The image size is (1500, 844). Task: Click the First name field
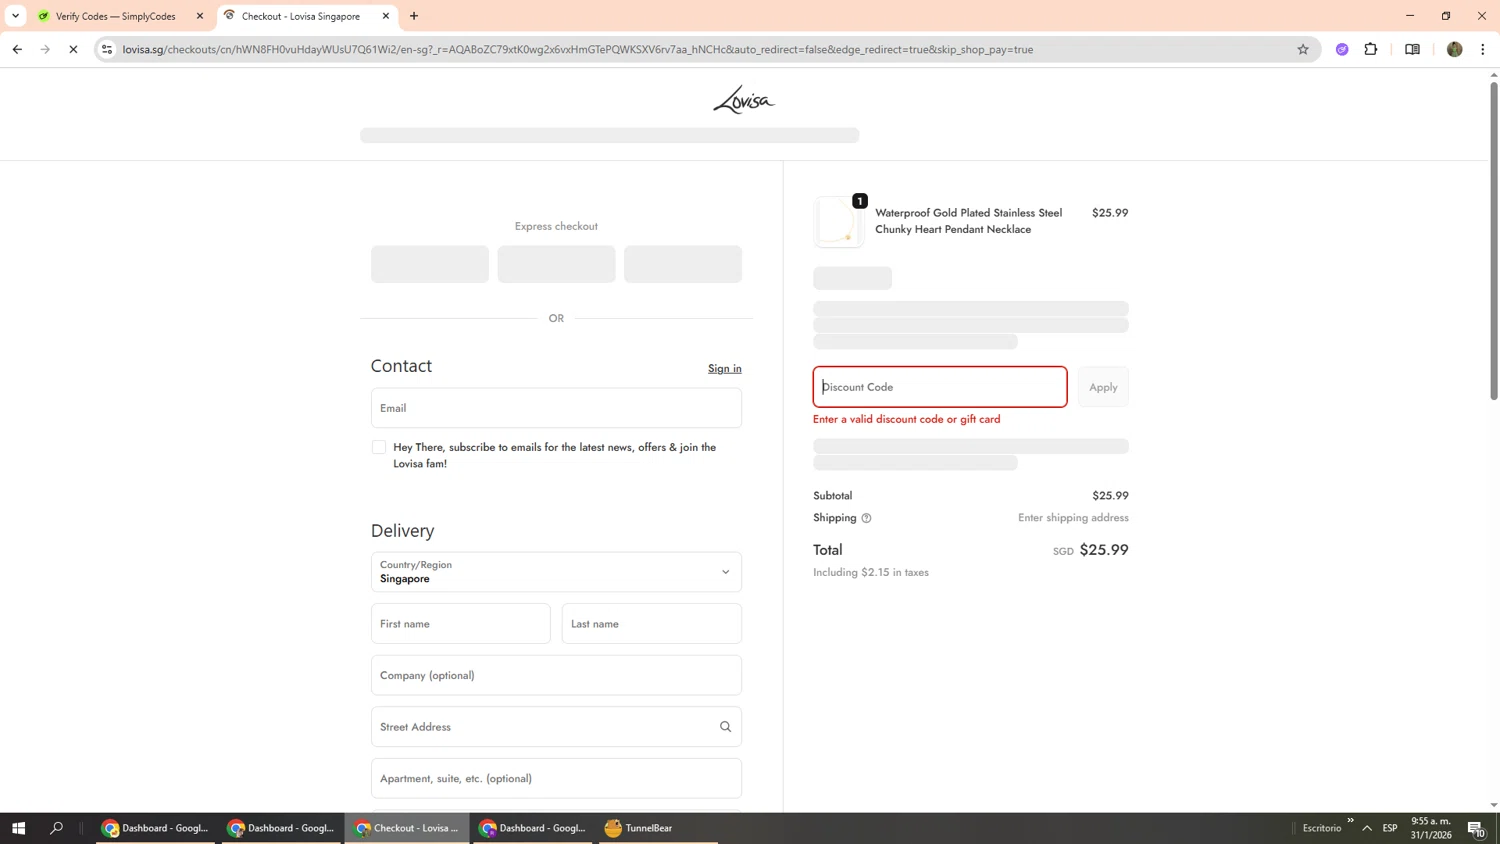461,624
